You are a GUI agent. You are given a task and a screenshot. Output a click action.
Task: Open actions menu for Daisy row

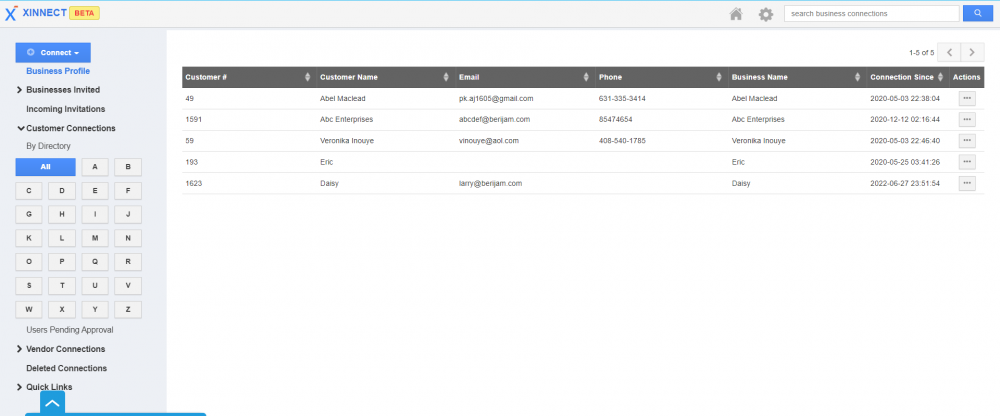pos(966,184)
